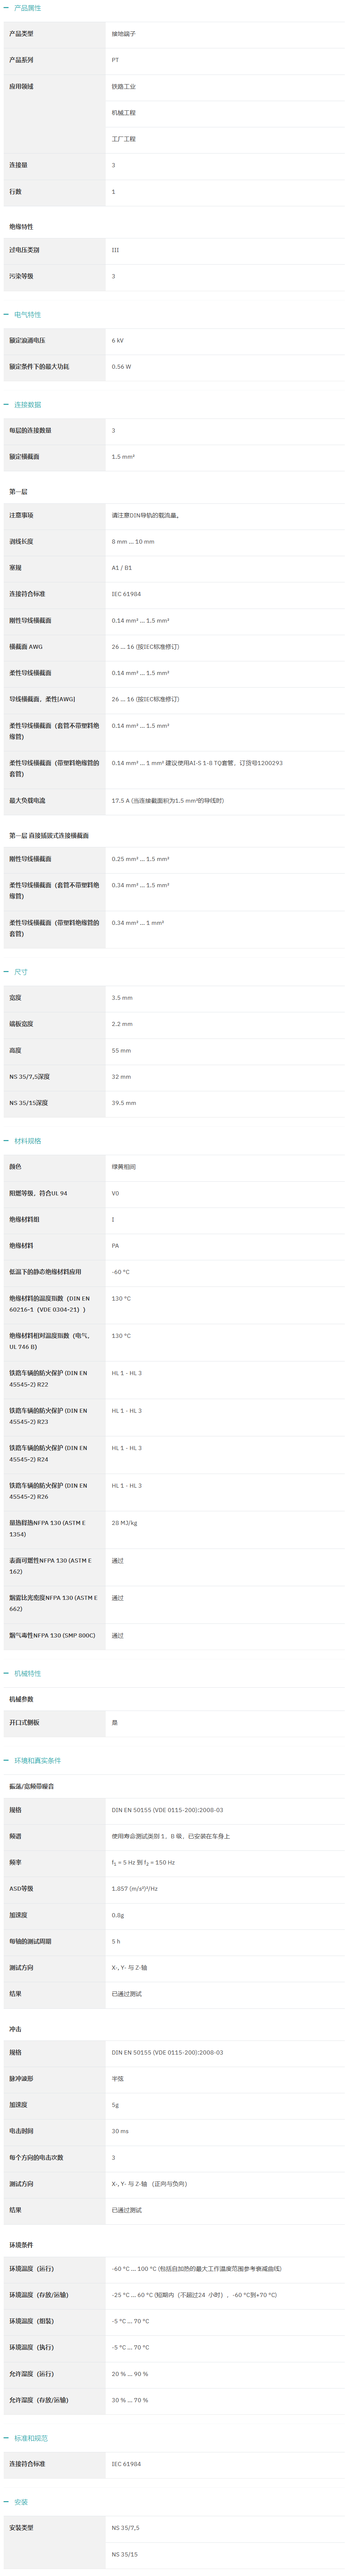The image size is (347, 2576).
Task: Select the -60 °C cold application value
Action: (121, 1272)
